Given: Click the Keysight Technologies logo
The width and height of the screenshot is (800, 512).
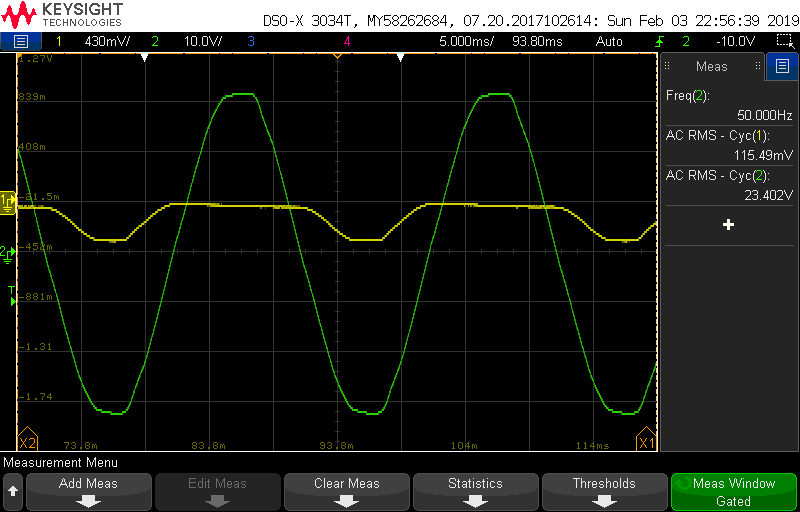Looking at the screenshot, I should click(x=63, y=14).
